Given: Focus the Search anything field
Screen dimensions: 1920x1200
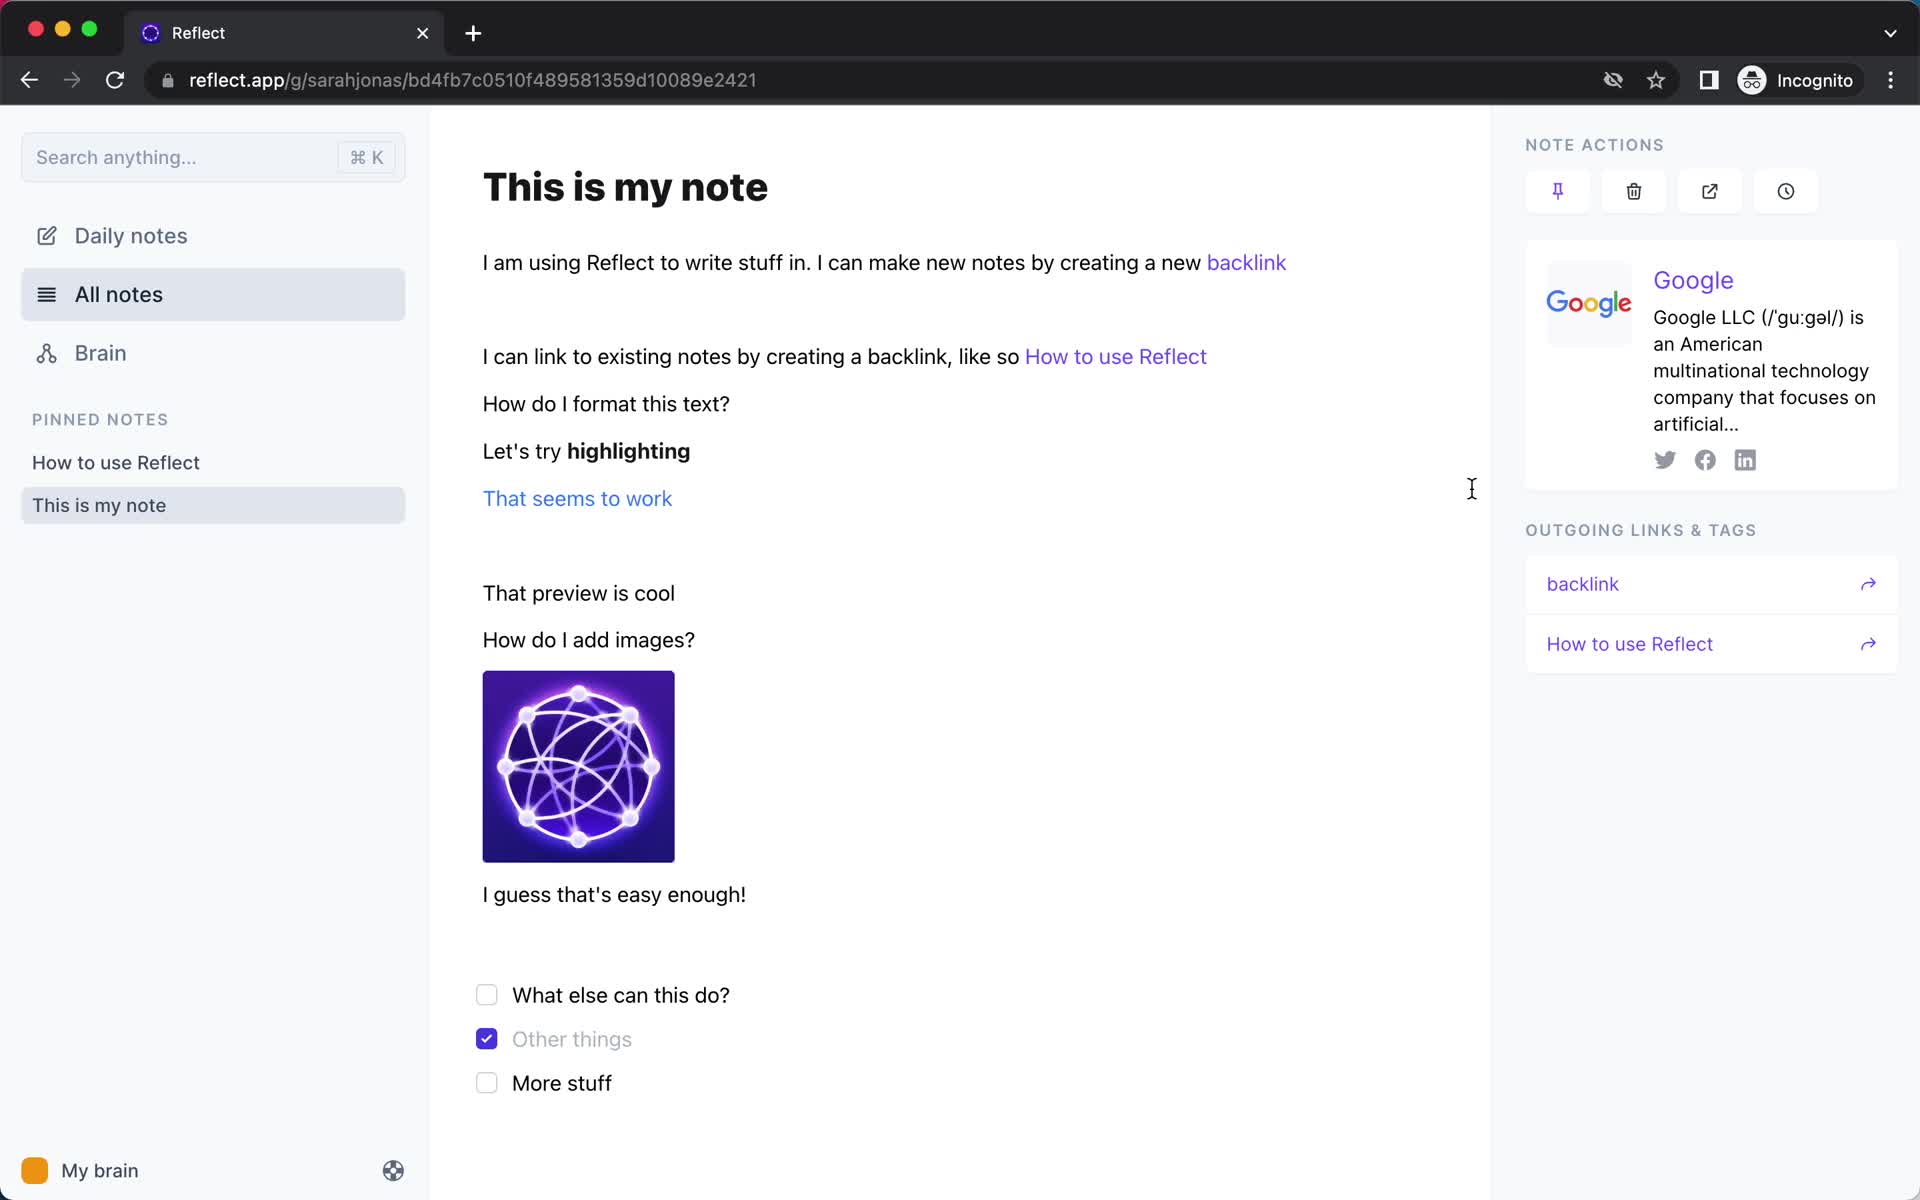Looking at the screenshot, I should pos(213,157).
